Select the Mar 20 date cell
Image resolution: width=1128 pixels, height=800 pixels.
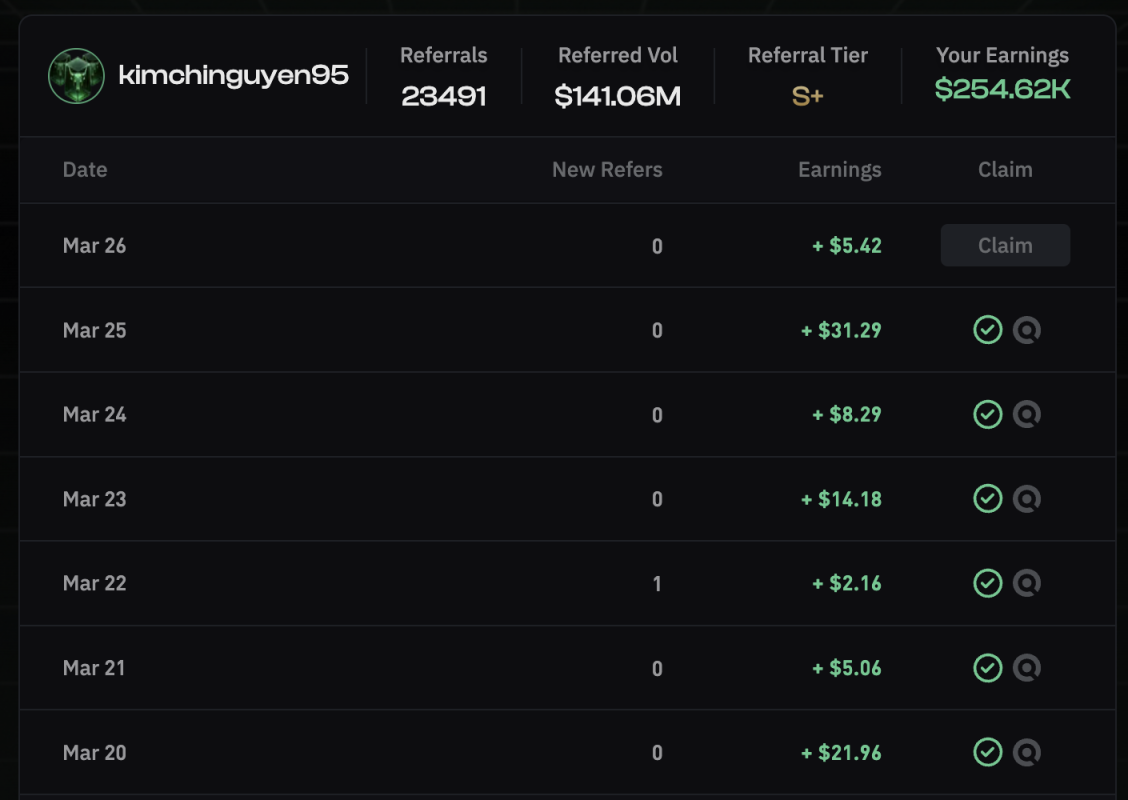point(94,753)
